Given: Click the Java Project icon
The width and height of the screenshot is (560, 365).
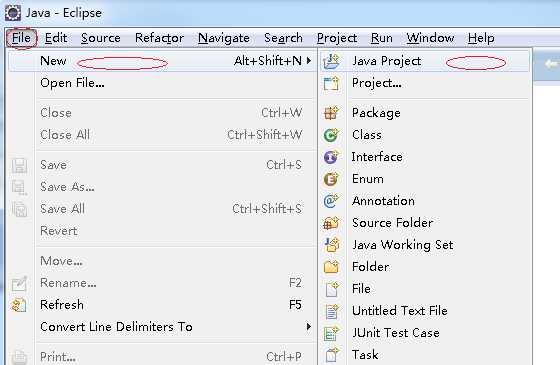Looking at the screenshot, I should coord(331,61).
